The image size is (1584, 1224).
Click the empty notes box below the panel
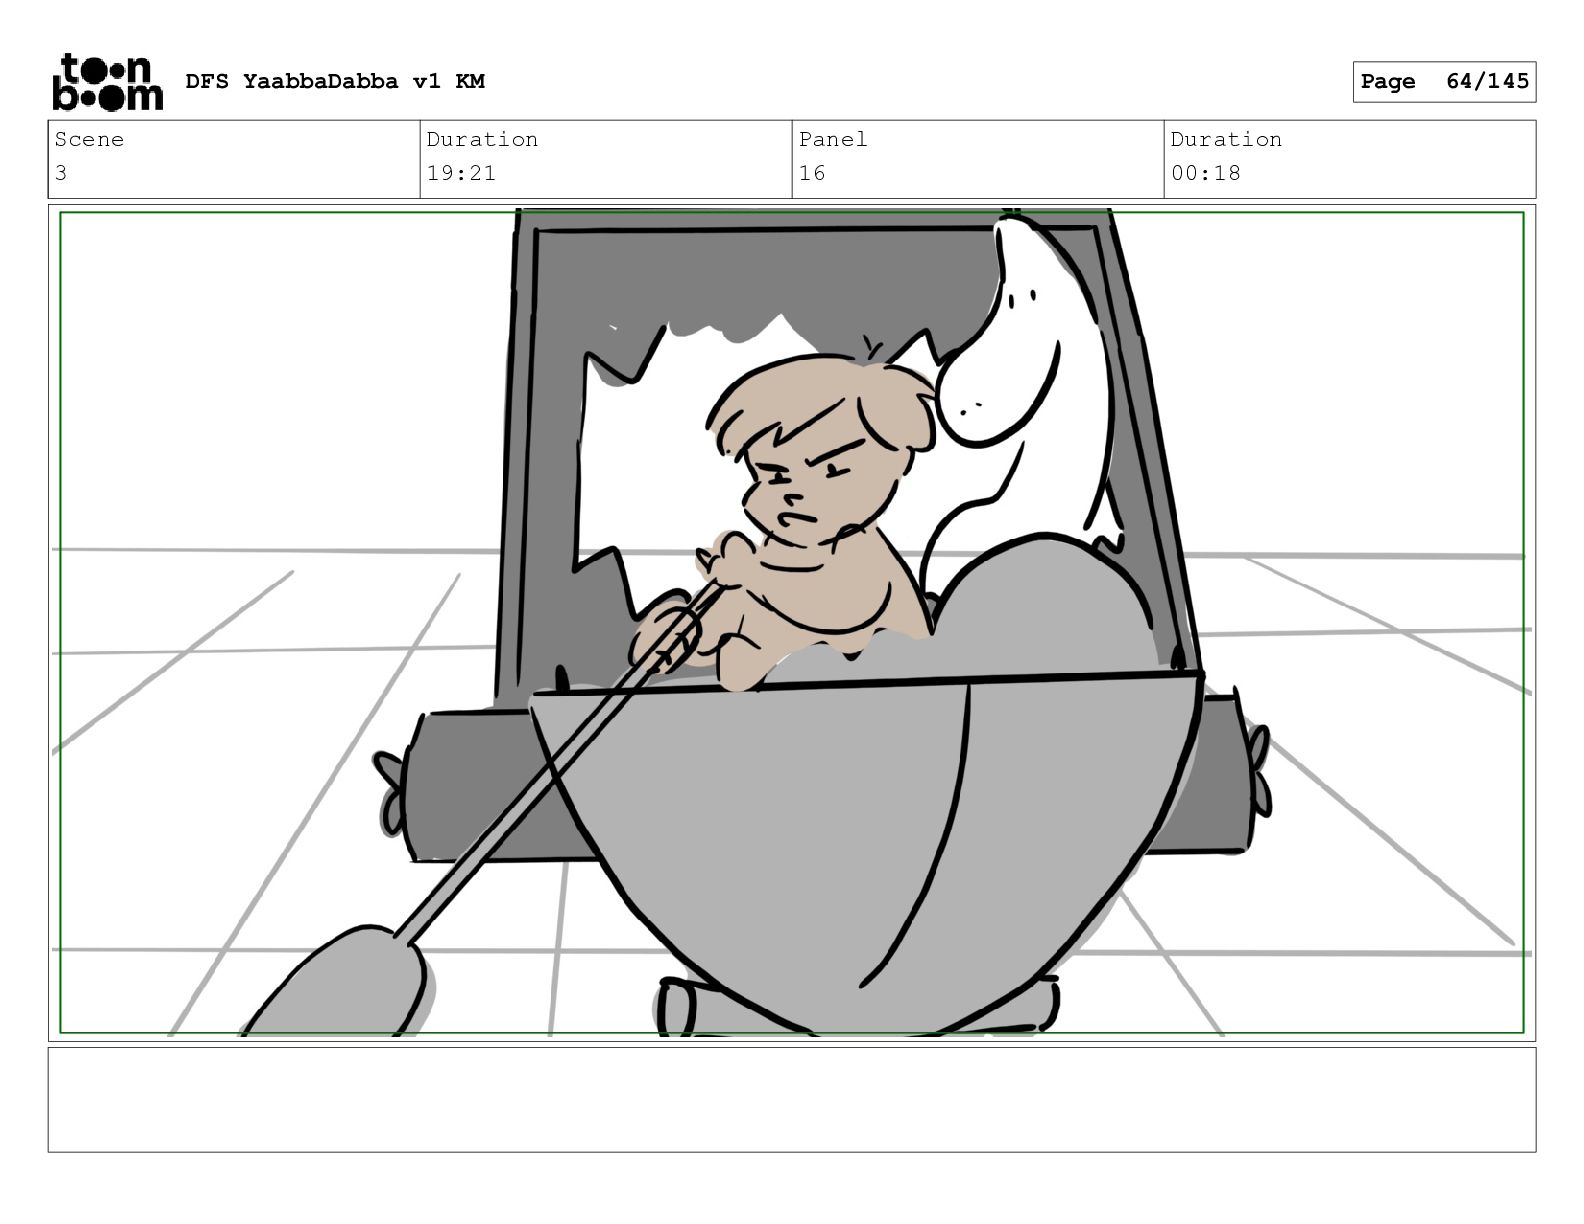pyautogui.click(x=792, y=1099)
